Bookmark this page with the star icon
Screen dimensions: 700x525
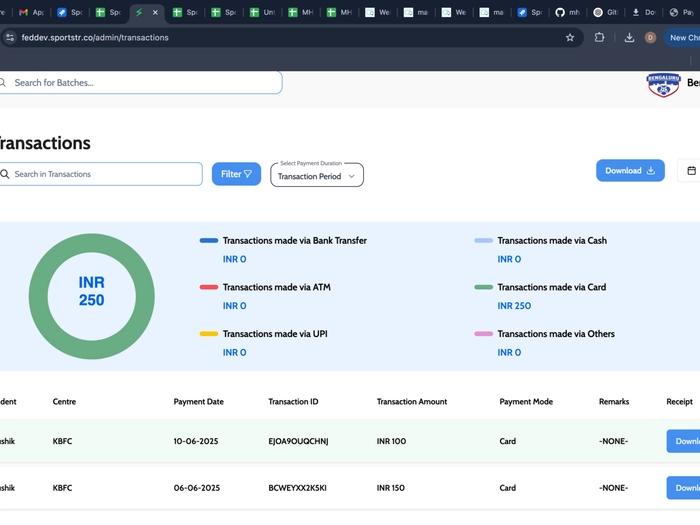pyautogui.click(x=570, y=37)
